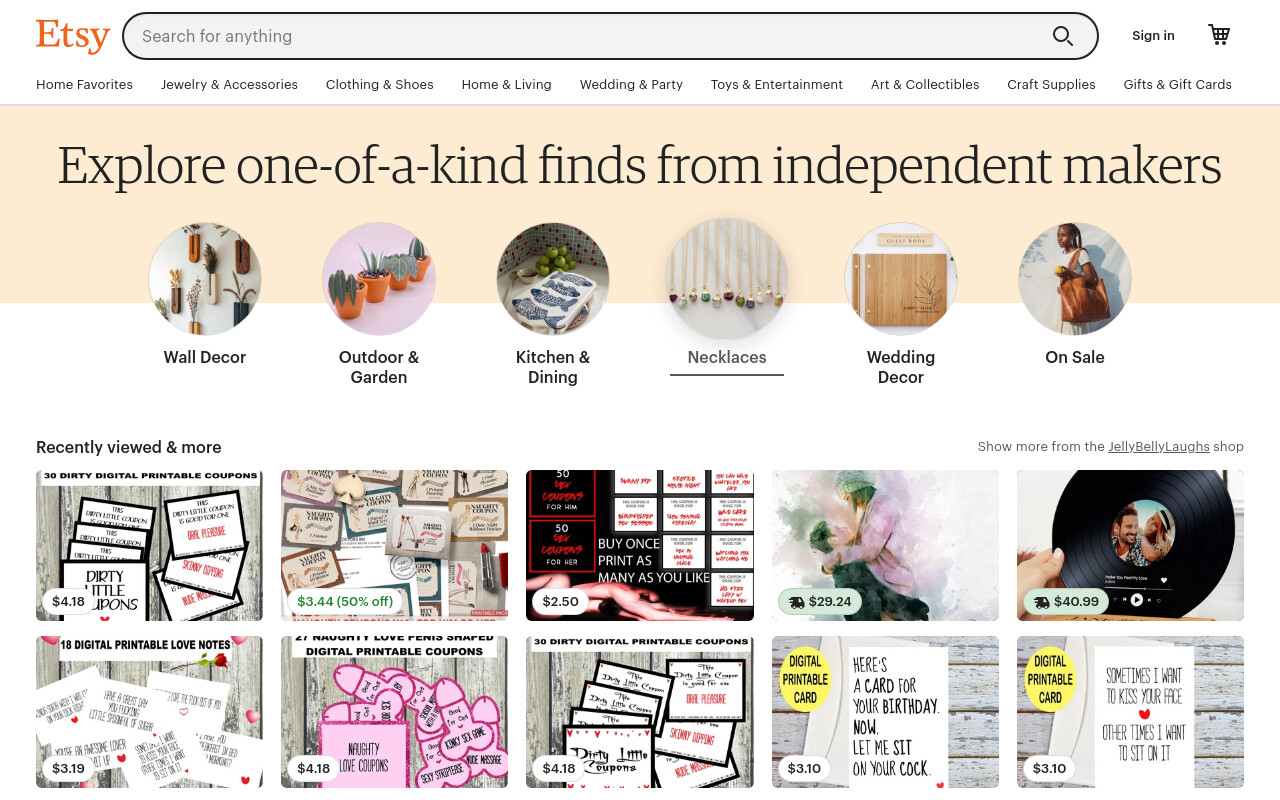Open Gifts & Gift Cards menu
The image size is (1280, 800).
coord(1177,85)
